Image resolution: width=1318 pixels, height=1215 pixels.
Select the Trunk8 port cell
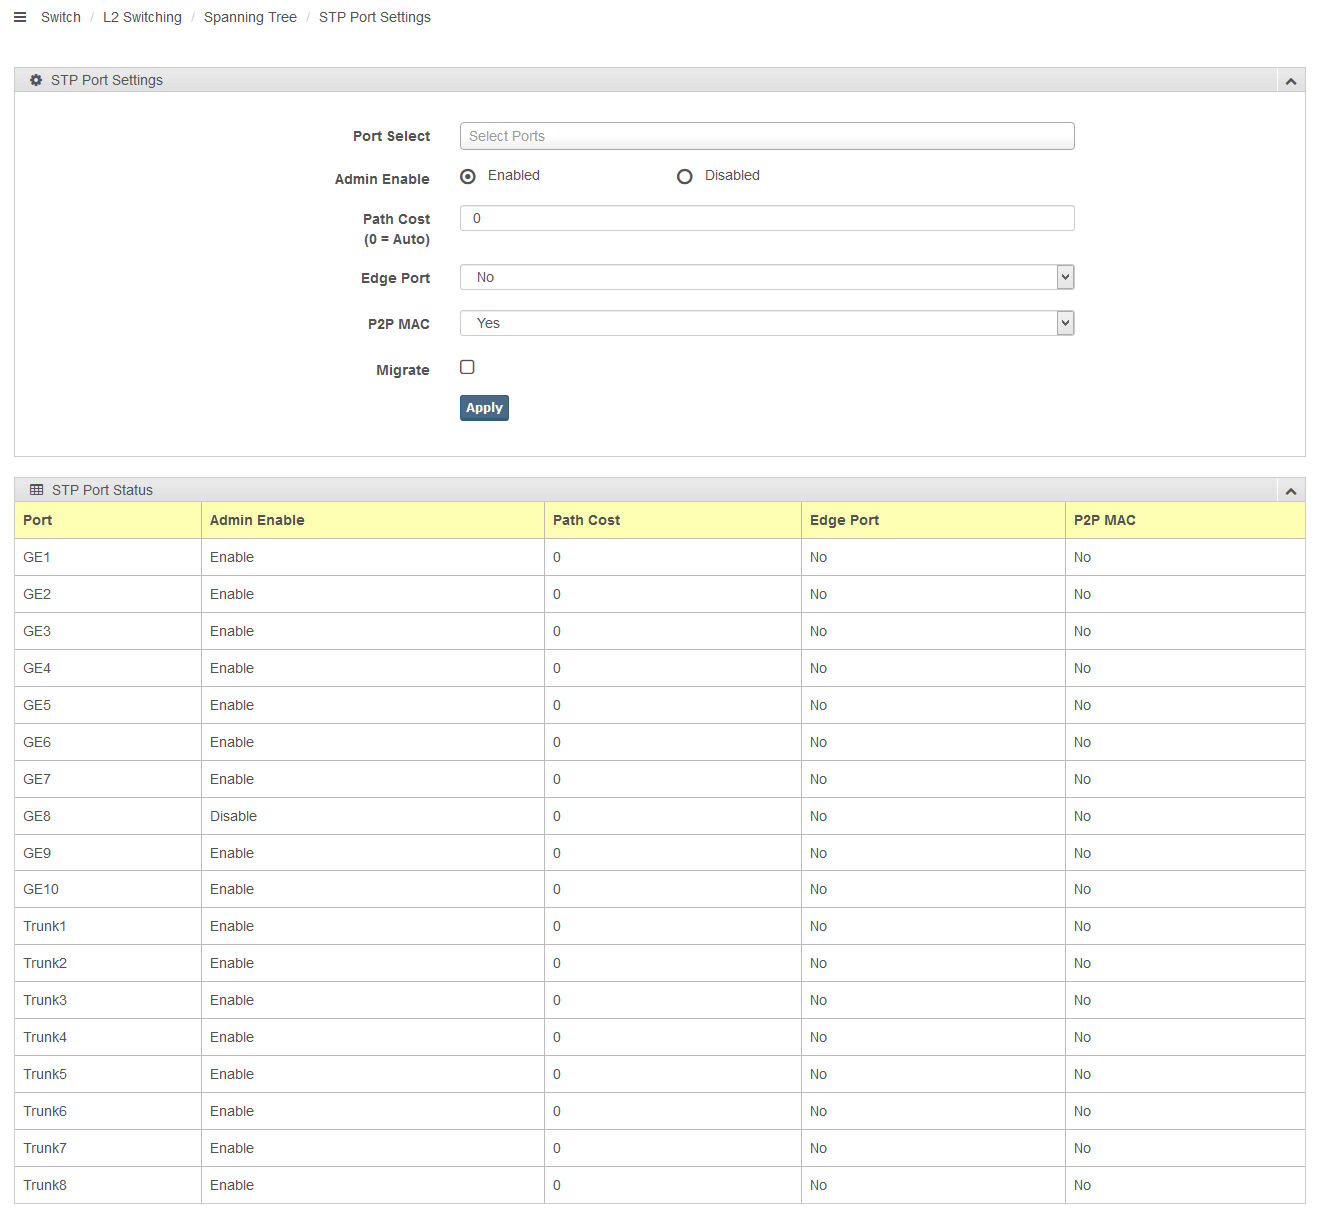(x=108, y=1185)
